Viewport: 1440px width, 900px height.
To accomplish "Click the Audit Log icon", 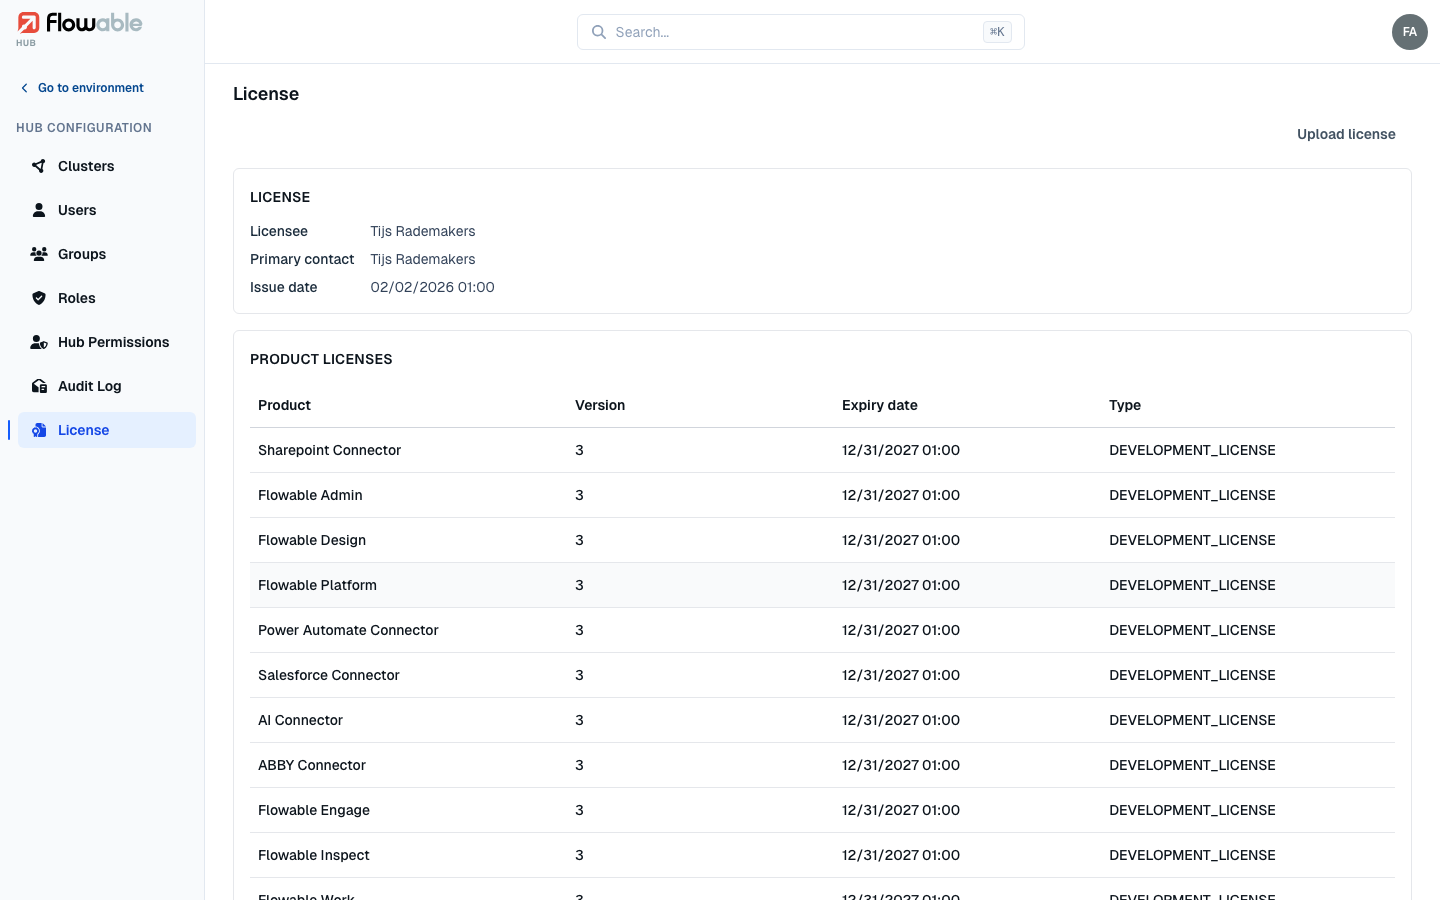I will click(39, 386).
